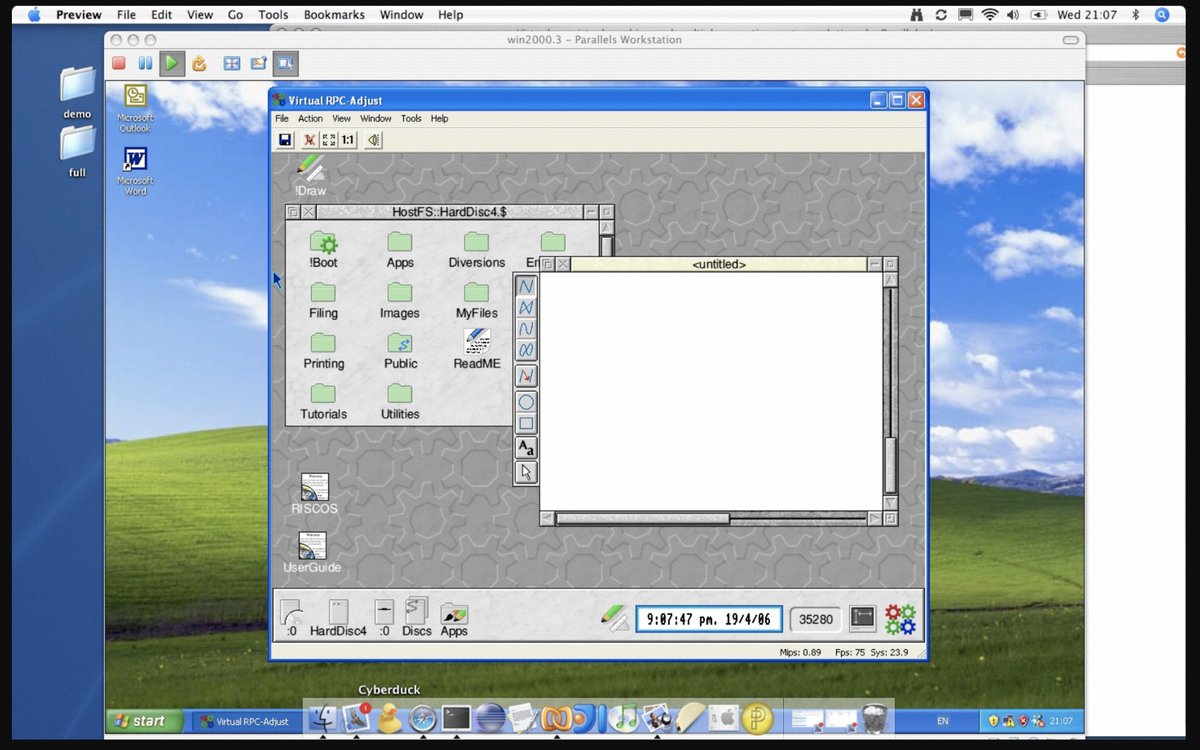Image resolution: width=1200 pixels, height=750 pixels.
Task: Open the Action menu in Virtual RPC-Adjust
Action: (310, 118)
